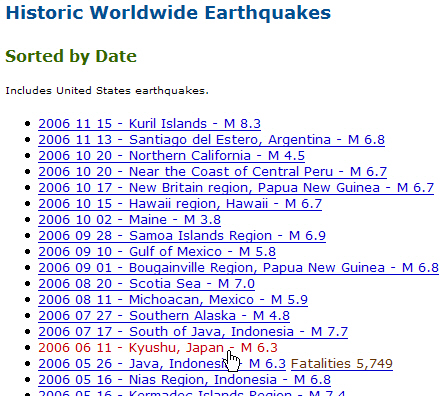
Task: Open Samoa Islands Region M 6.9 link
Action: 182,236
